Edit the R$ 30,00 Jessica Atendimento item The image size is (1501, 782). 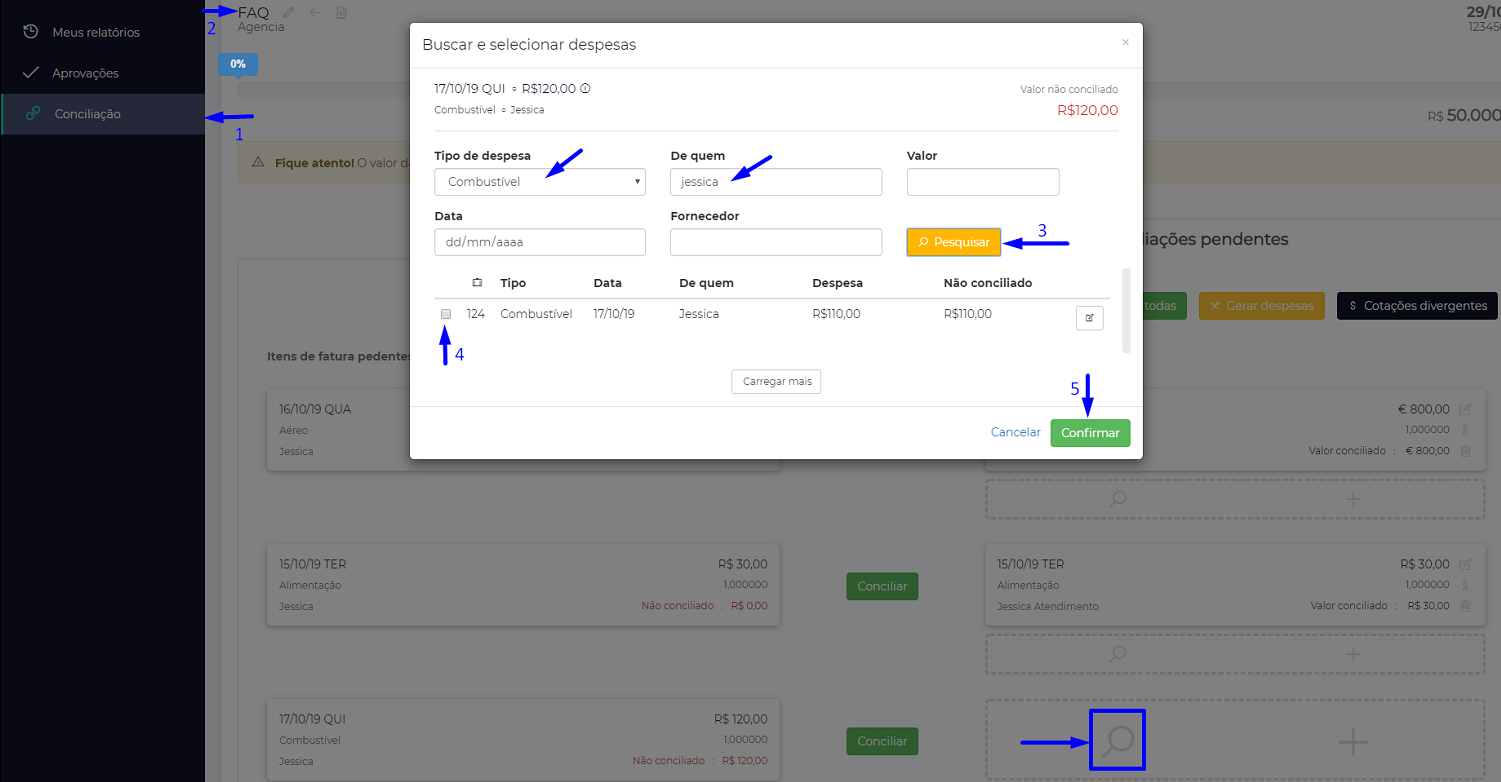[1465, 564]
